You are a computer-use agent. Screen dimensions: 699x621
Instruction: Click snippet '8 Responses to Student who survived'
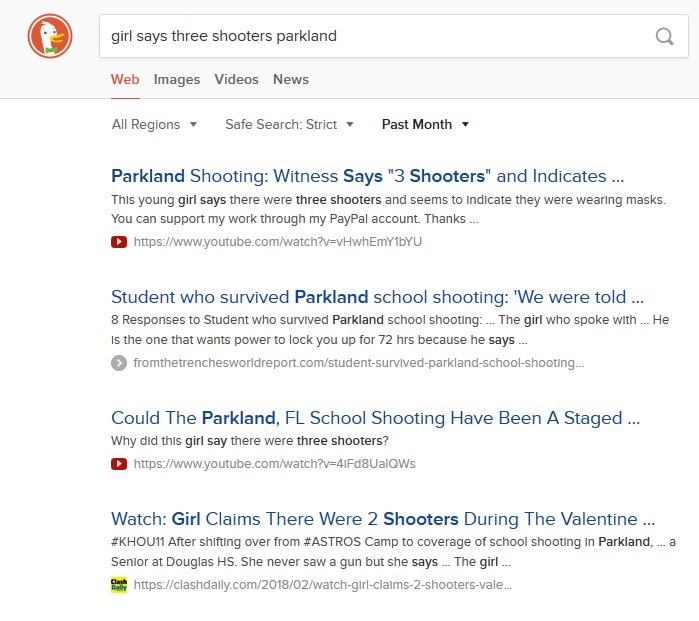click(x=390, y=330)
